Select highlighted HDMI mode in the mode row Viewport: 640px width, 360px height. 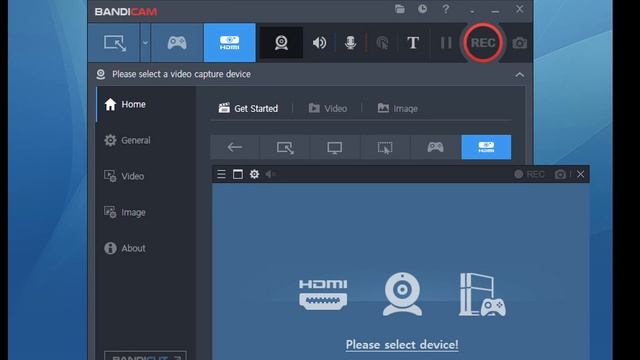[486, 147]
